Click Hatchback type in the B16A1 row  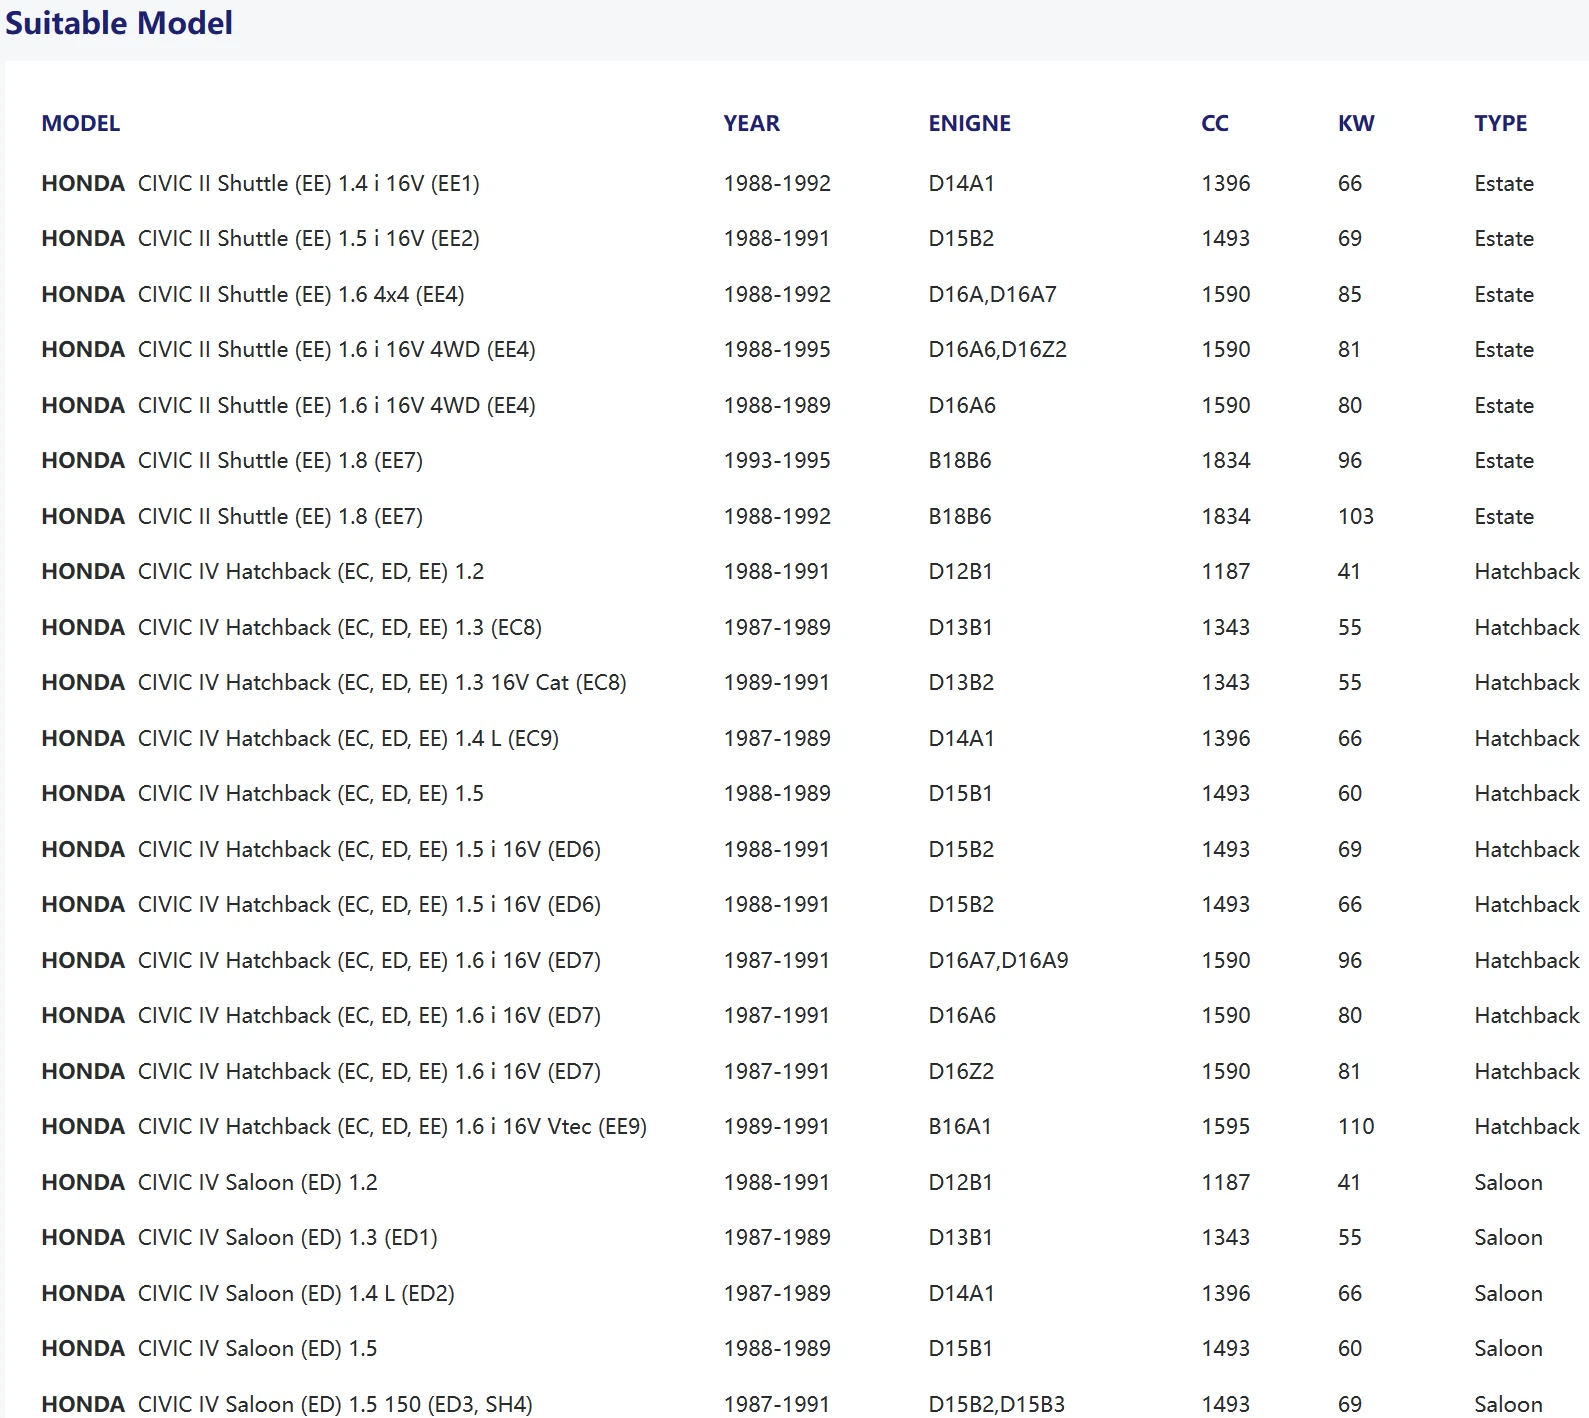tap(1527, 1127)
